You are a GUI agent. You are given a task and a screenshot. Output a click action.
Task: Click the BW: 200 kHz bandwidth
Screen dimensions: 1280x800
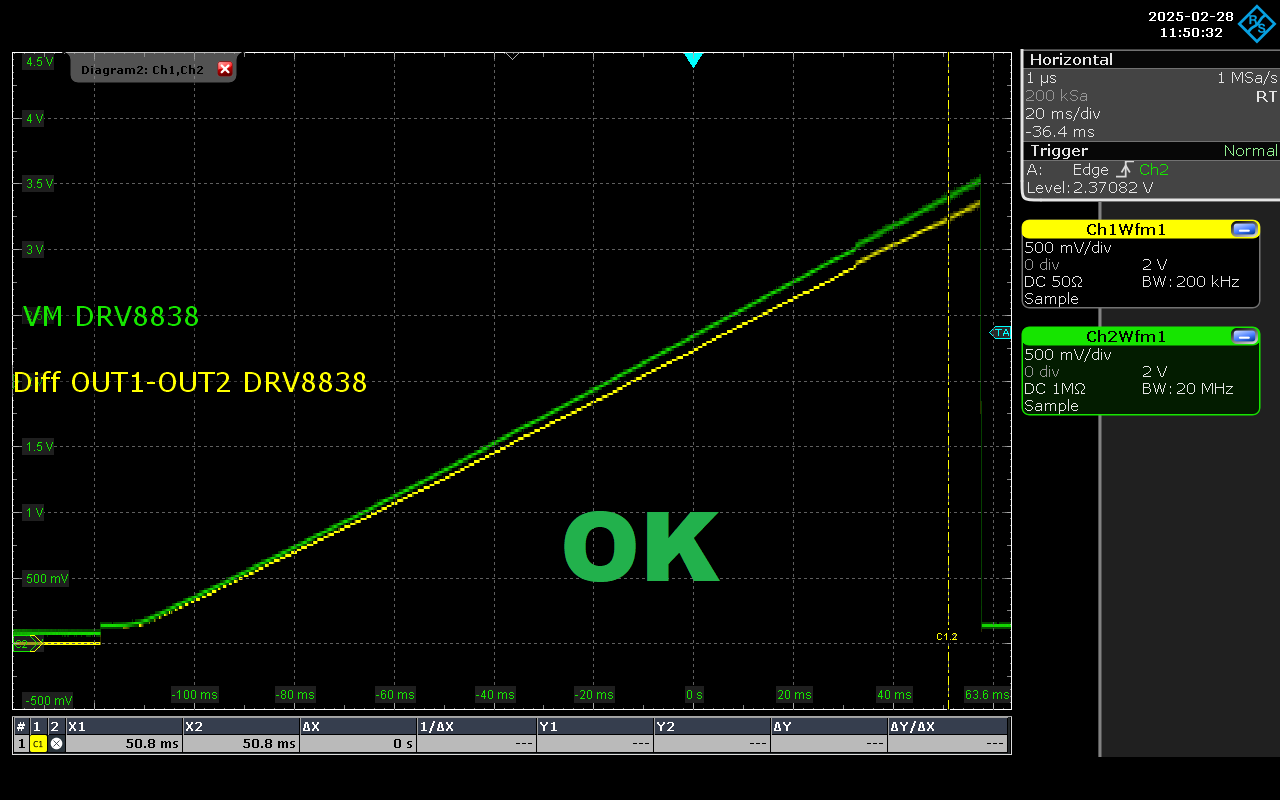[1190, 282]
